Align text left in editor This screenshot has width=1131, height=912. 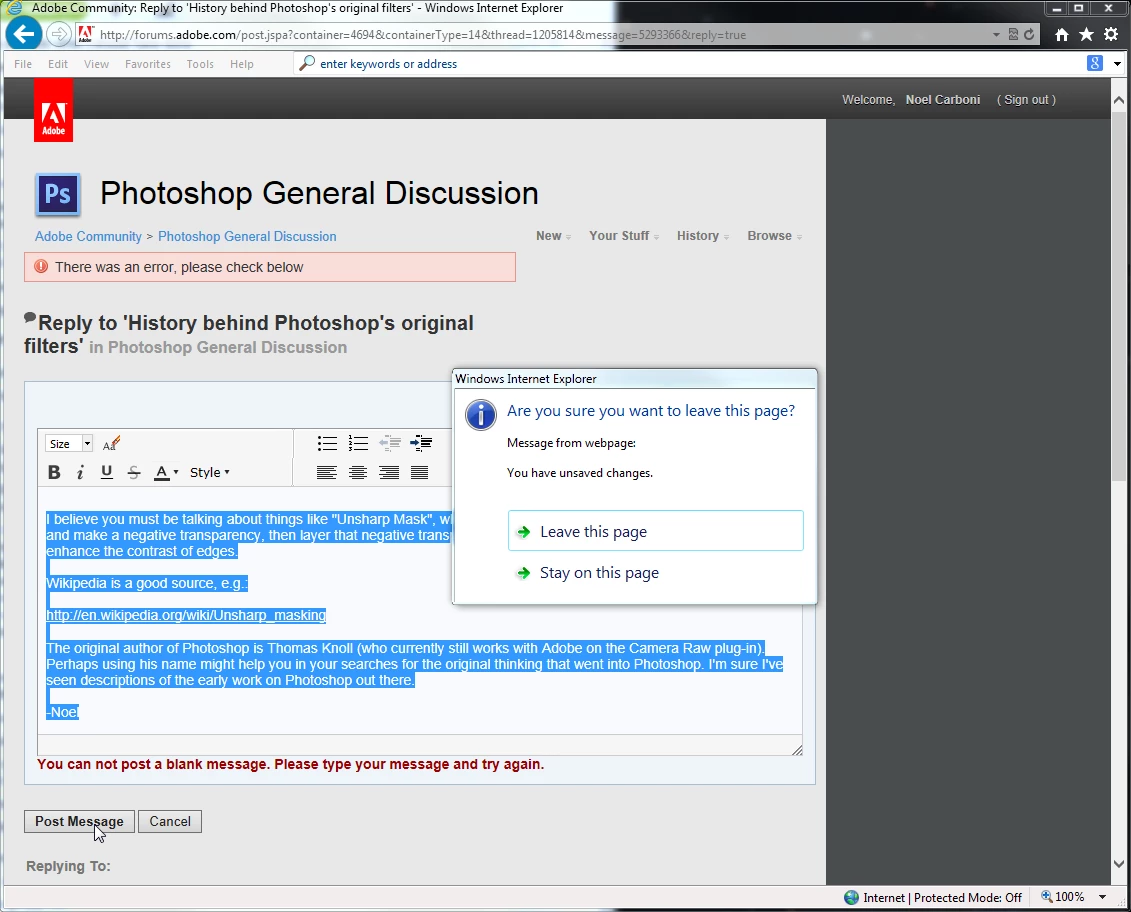pyautogui.click(x=327, y=473)
